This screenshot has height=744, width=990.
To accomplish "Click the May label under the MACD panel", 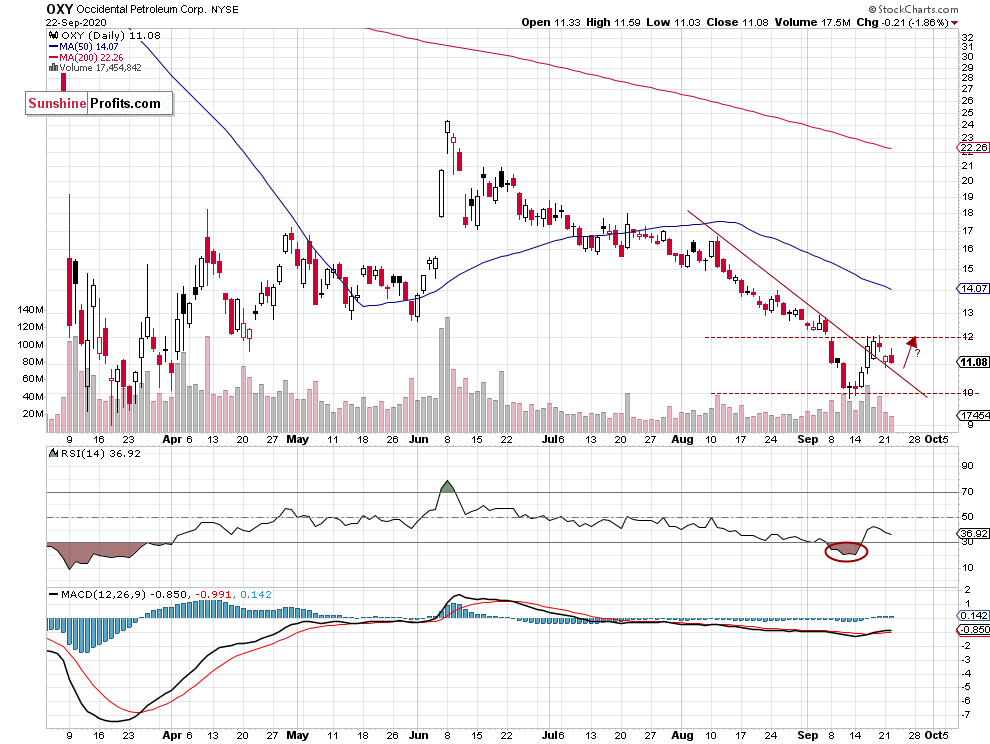I will pos(297,735).
